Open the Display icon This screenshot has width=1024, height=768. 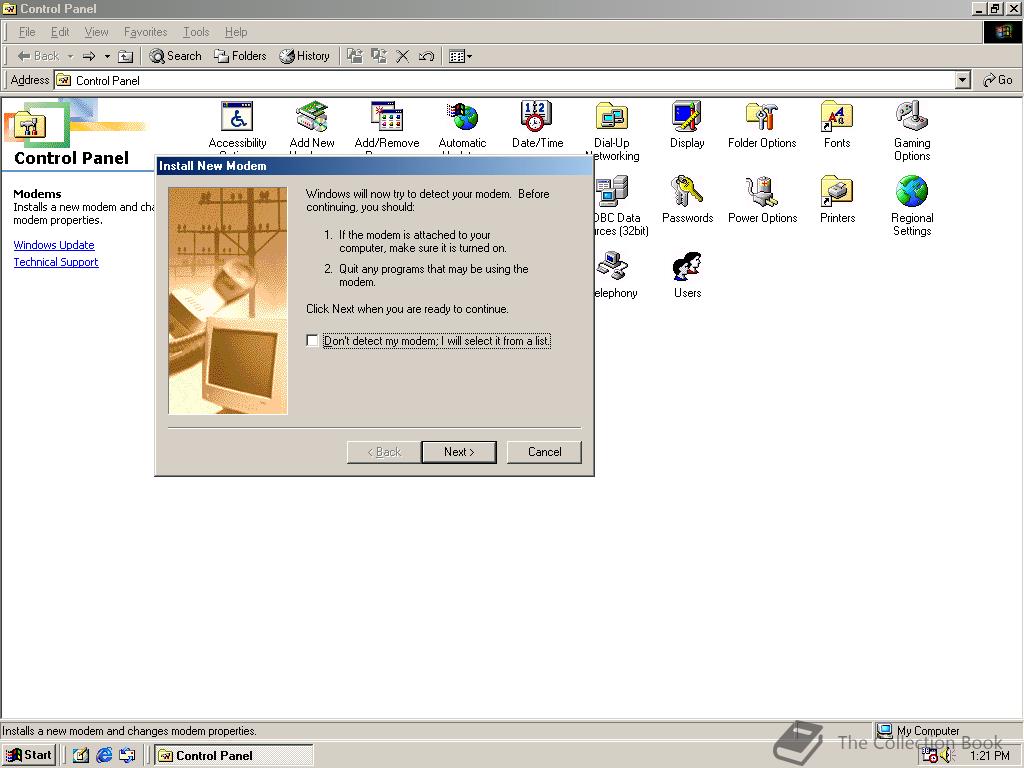pos(687,118)
